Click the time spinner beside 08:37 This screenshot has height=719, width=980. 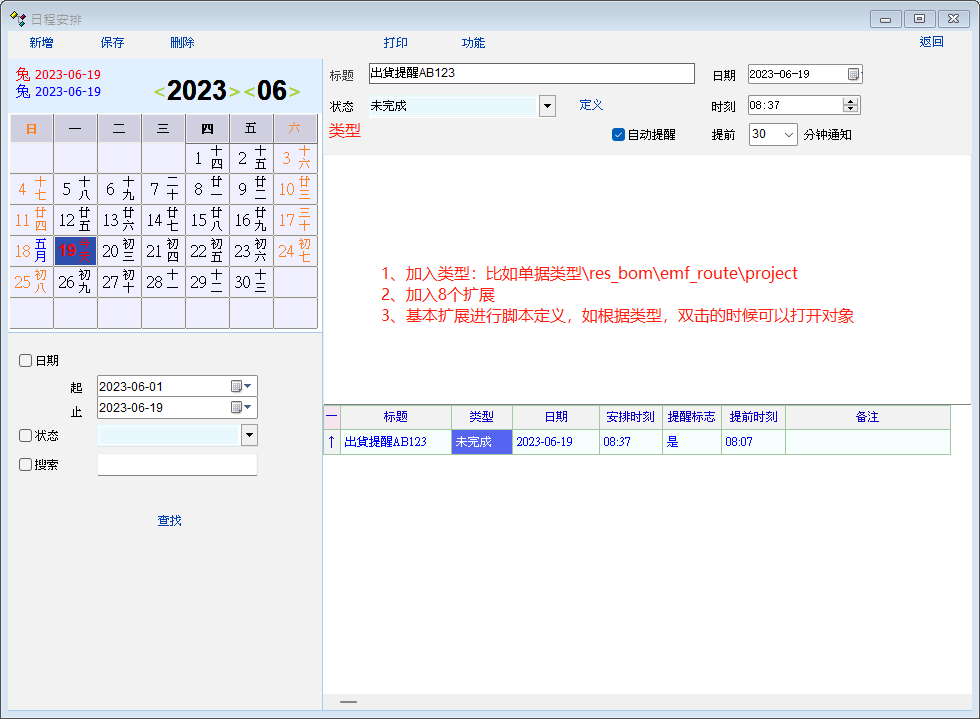point(850,104)
